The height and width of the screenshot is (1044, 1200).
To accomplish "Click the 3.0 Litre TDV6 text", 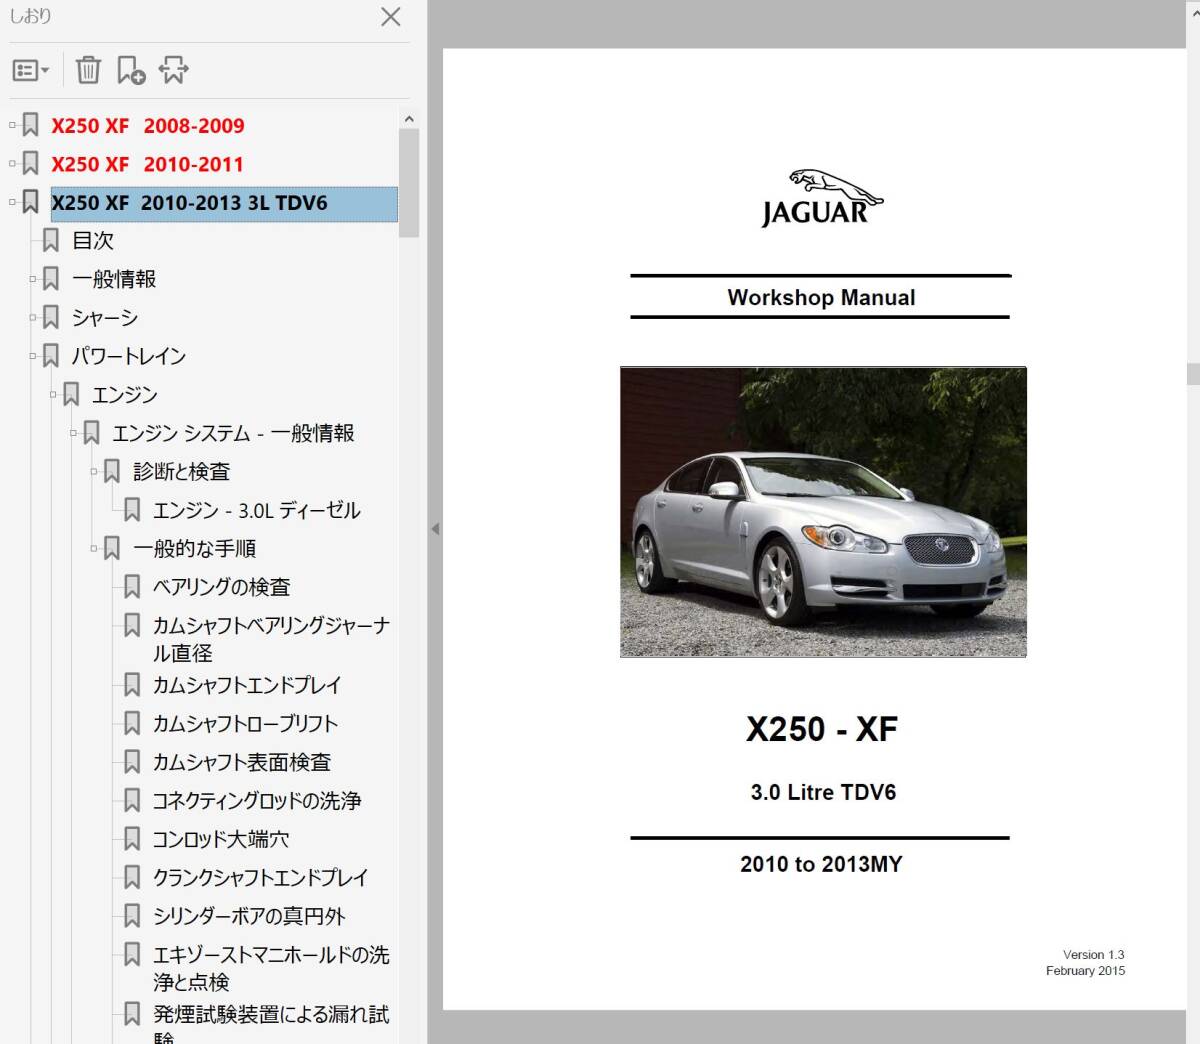I will (823, 793).
